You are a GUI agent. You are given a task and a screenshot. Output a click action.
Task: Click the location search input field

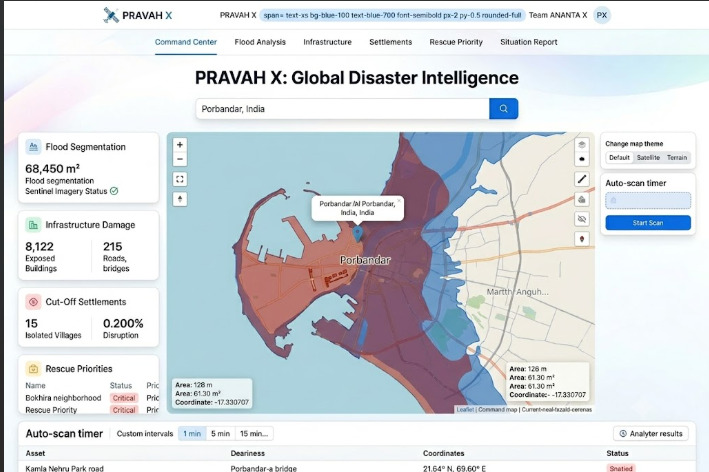click(x=342, y=109)
